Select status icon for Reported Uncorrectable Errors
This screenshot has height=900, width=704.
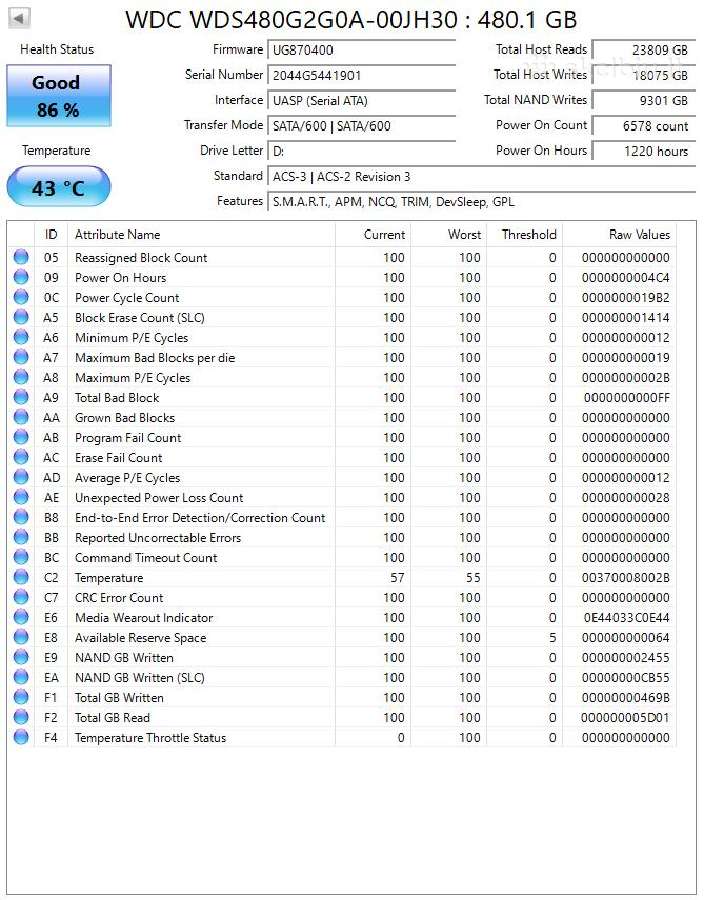click(x=21, y=537)
